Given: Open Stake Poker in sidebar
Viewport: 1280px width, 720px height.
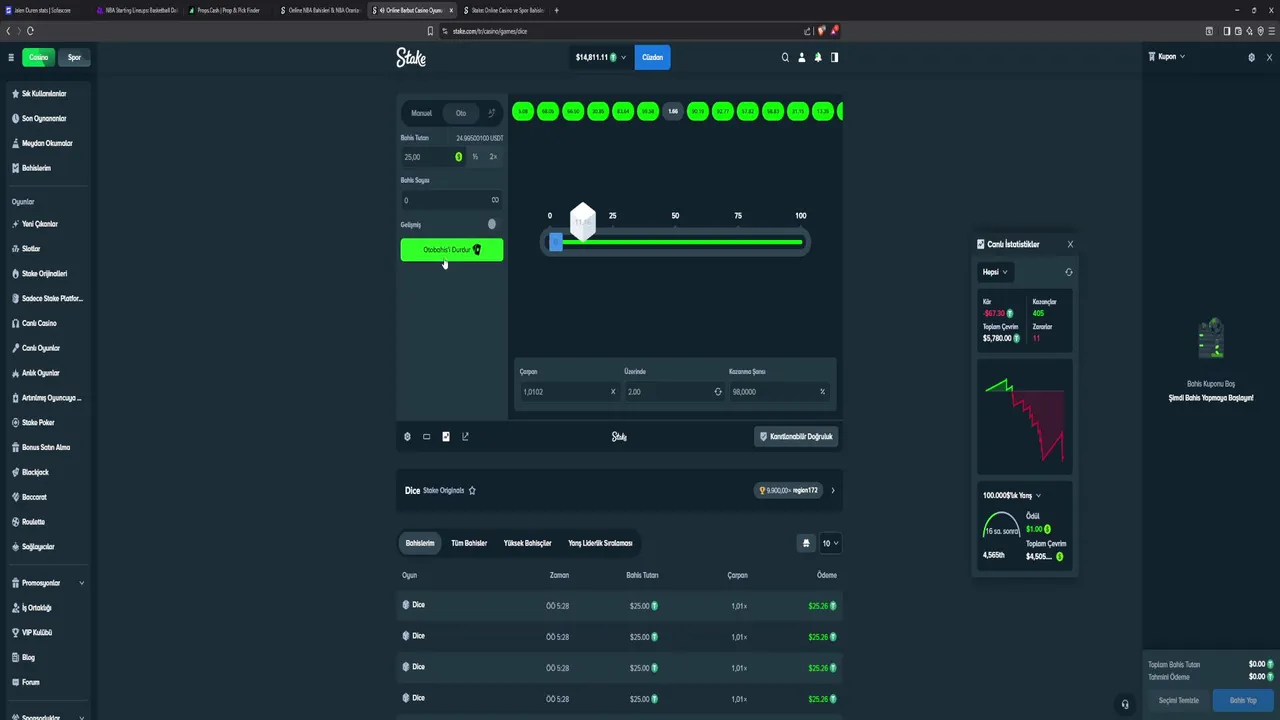Looking at the screenshot, I should (45, 422).
